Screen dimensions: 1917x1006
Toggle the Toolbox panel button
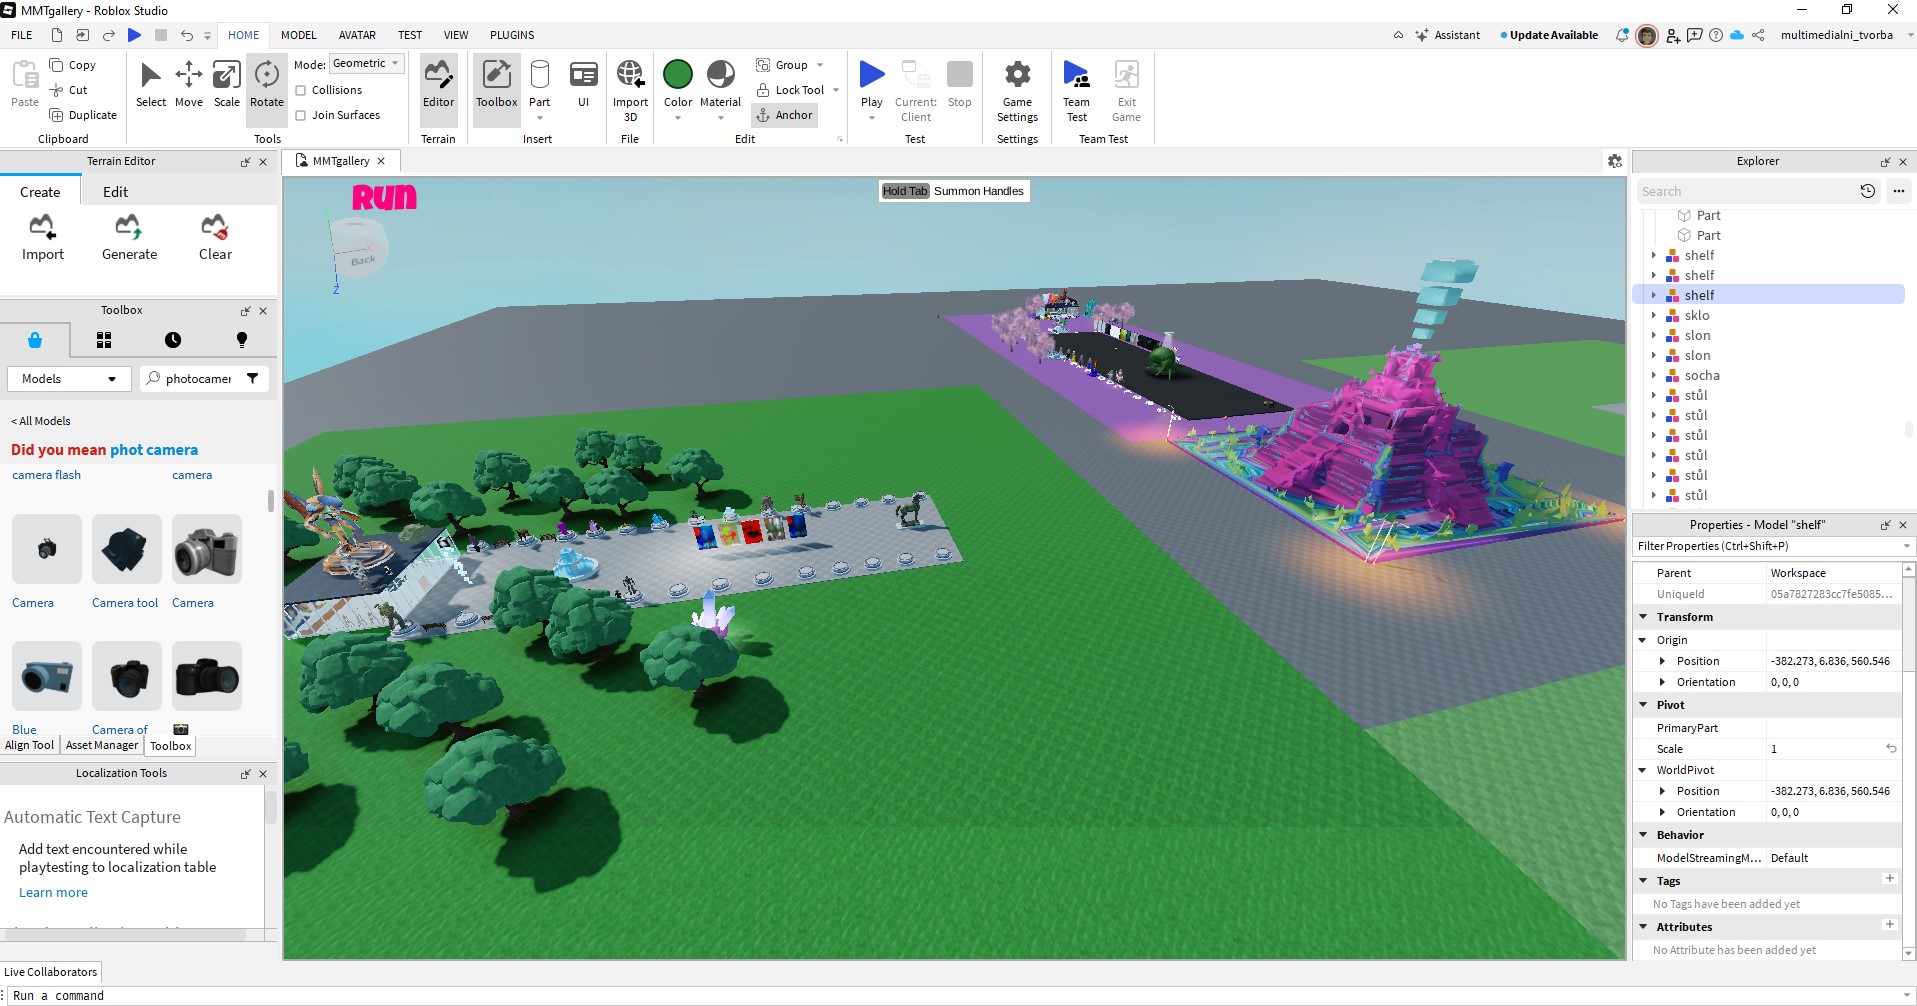tap(497, 85)
